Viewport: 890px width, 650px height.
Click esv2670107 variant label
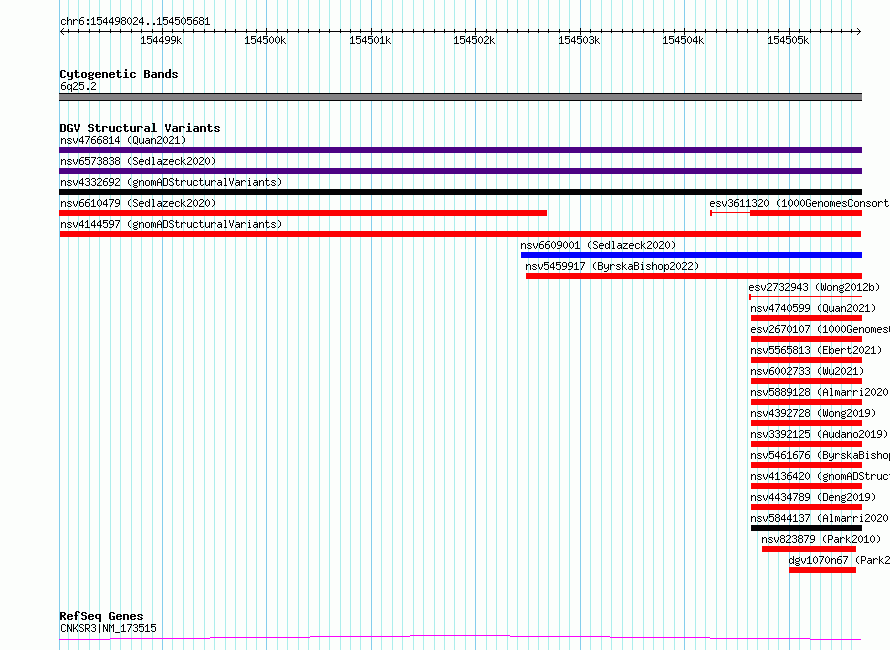820,329
